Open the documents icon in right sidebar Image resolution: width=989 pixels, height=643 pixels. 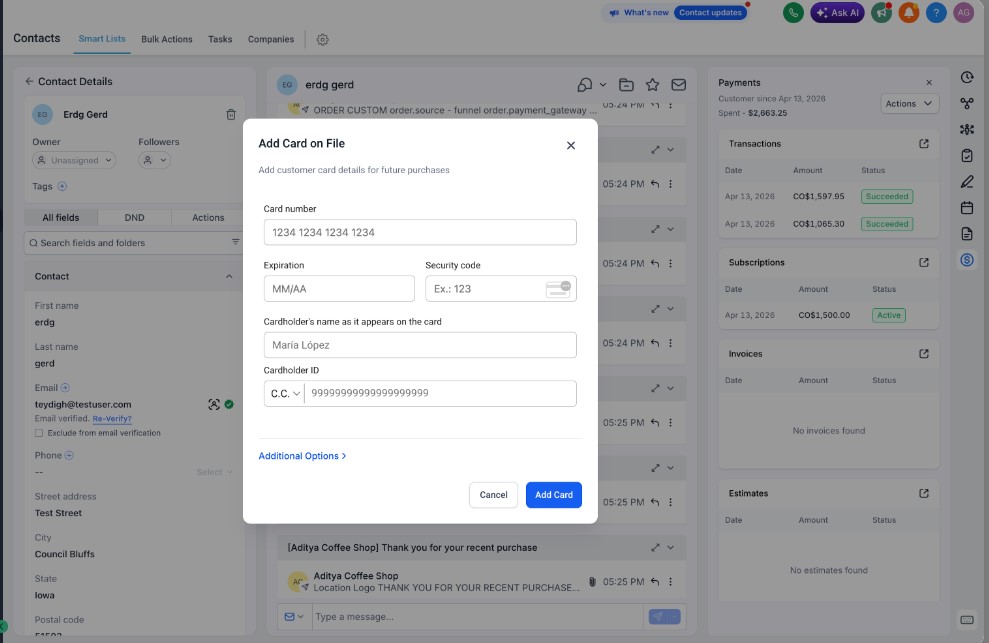pyautogui.click(x=967, y=234)
